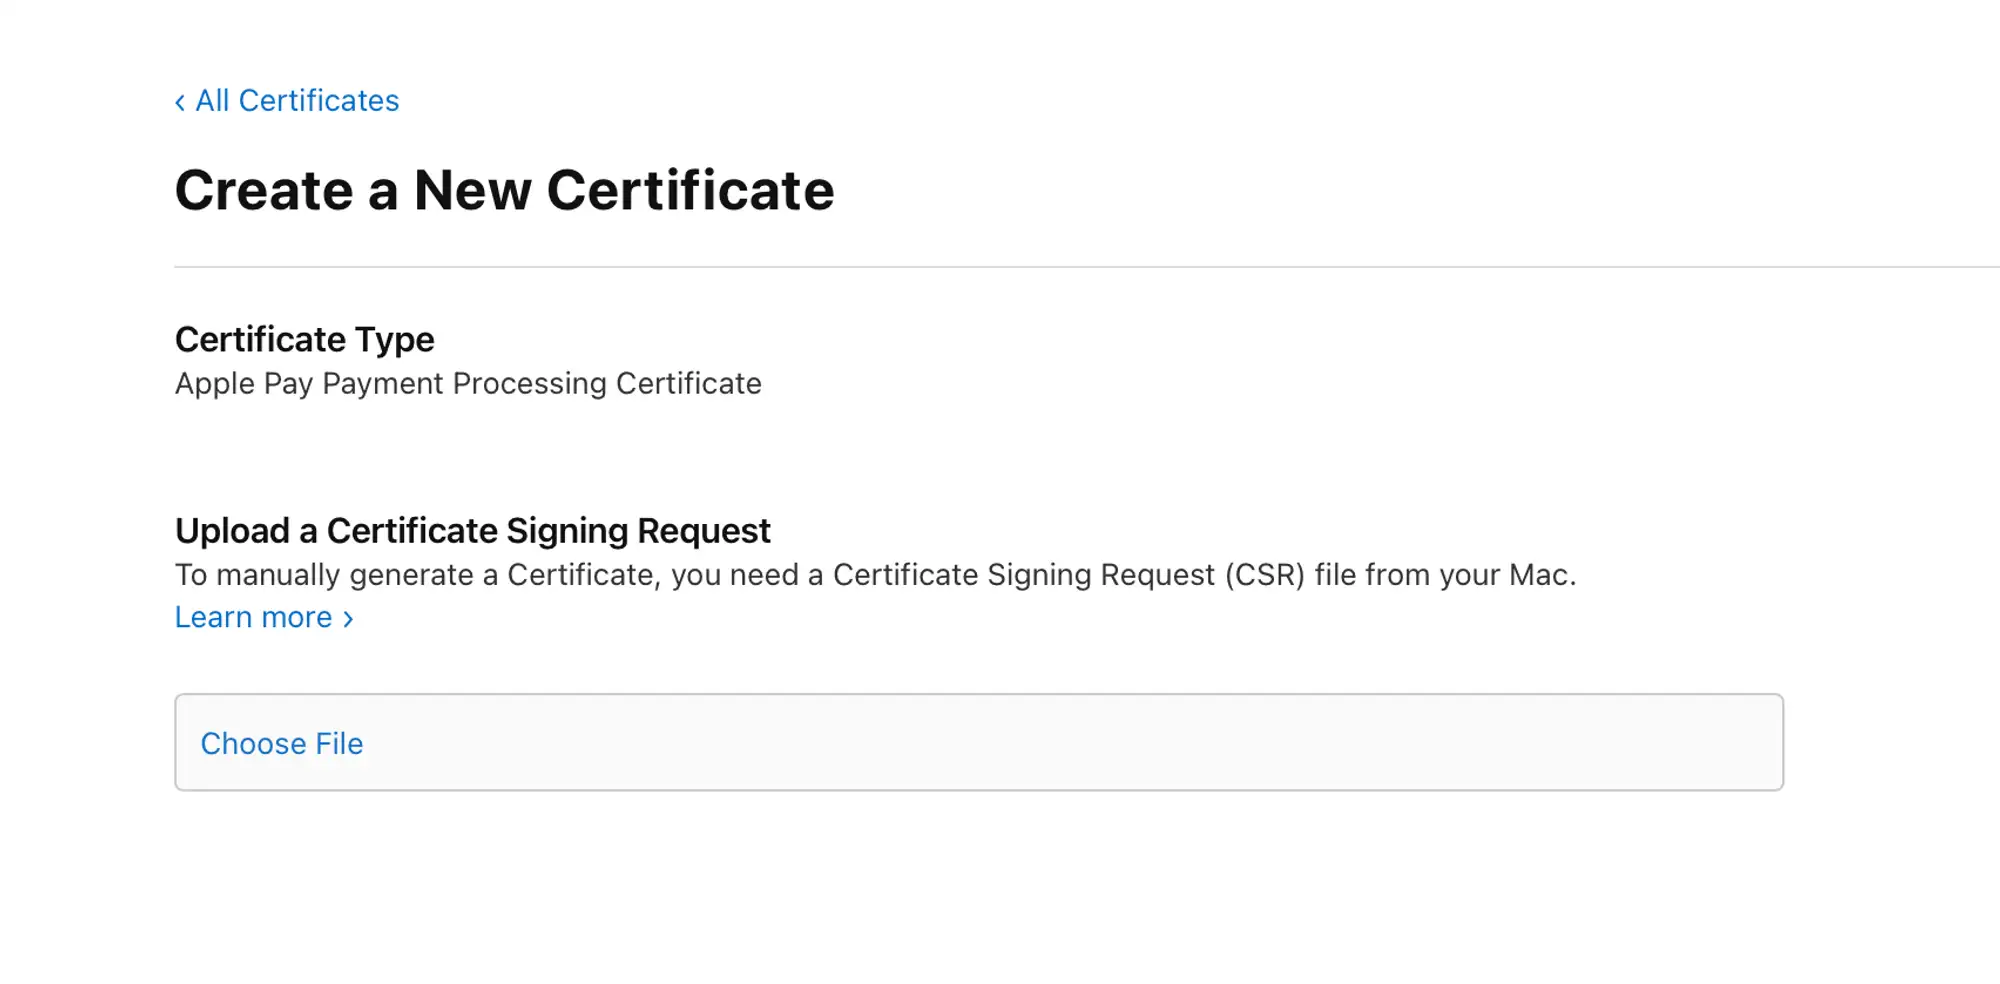Go back to All Certificates
The image size is (2000, 984).
287,101
